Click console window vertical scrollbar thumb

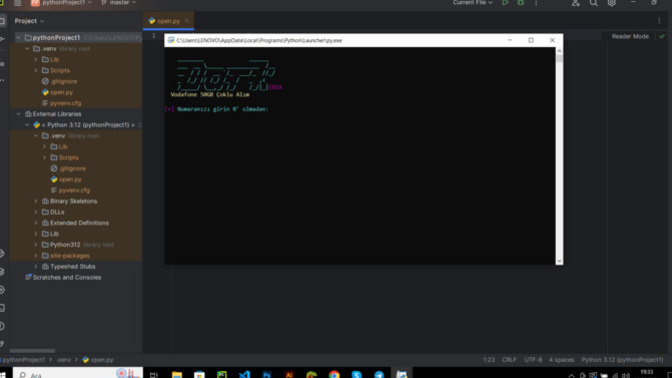pyautogui.click(x=559, y=59)
